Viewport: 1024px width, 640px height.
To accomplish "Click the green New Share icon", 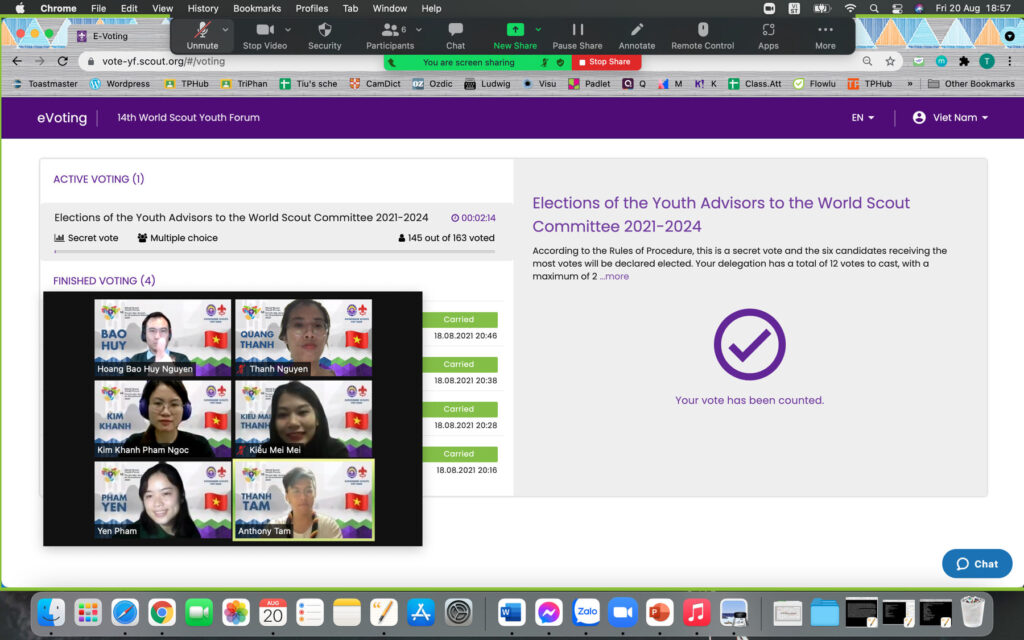I will click(515, 30).
